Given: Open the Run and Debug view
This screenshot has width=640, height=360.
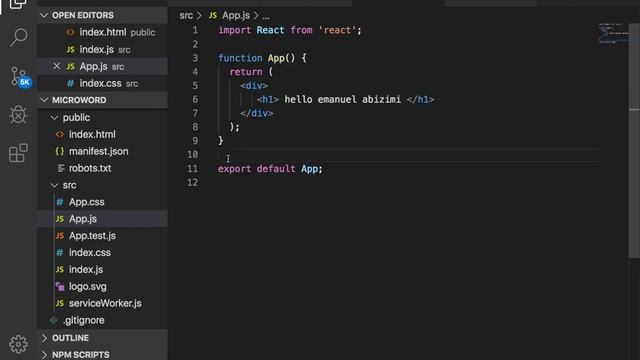Looking at the screenshot, I should 18,115.
